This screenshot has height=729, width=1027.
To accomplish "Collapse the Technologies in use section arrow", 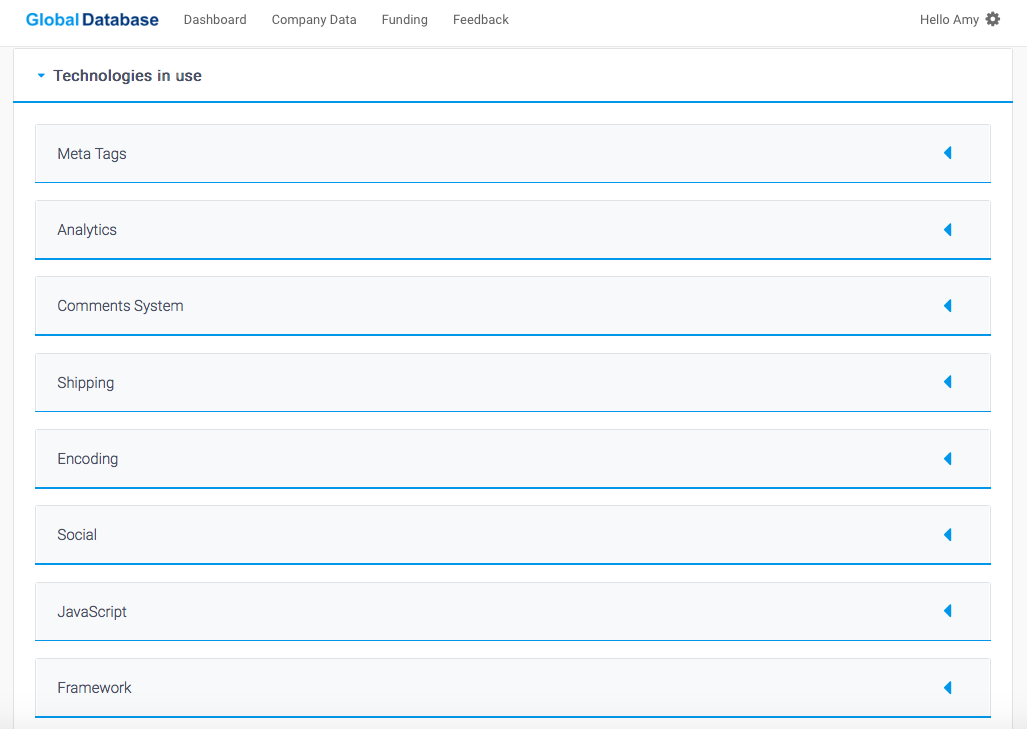I will click(41, 76).
